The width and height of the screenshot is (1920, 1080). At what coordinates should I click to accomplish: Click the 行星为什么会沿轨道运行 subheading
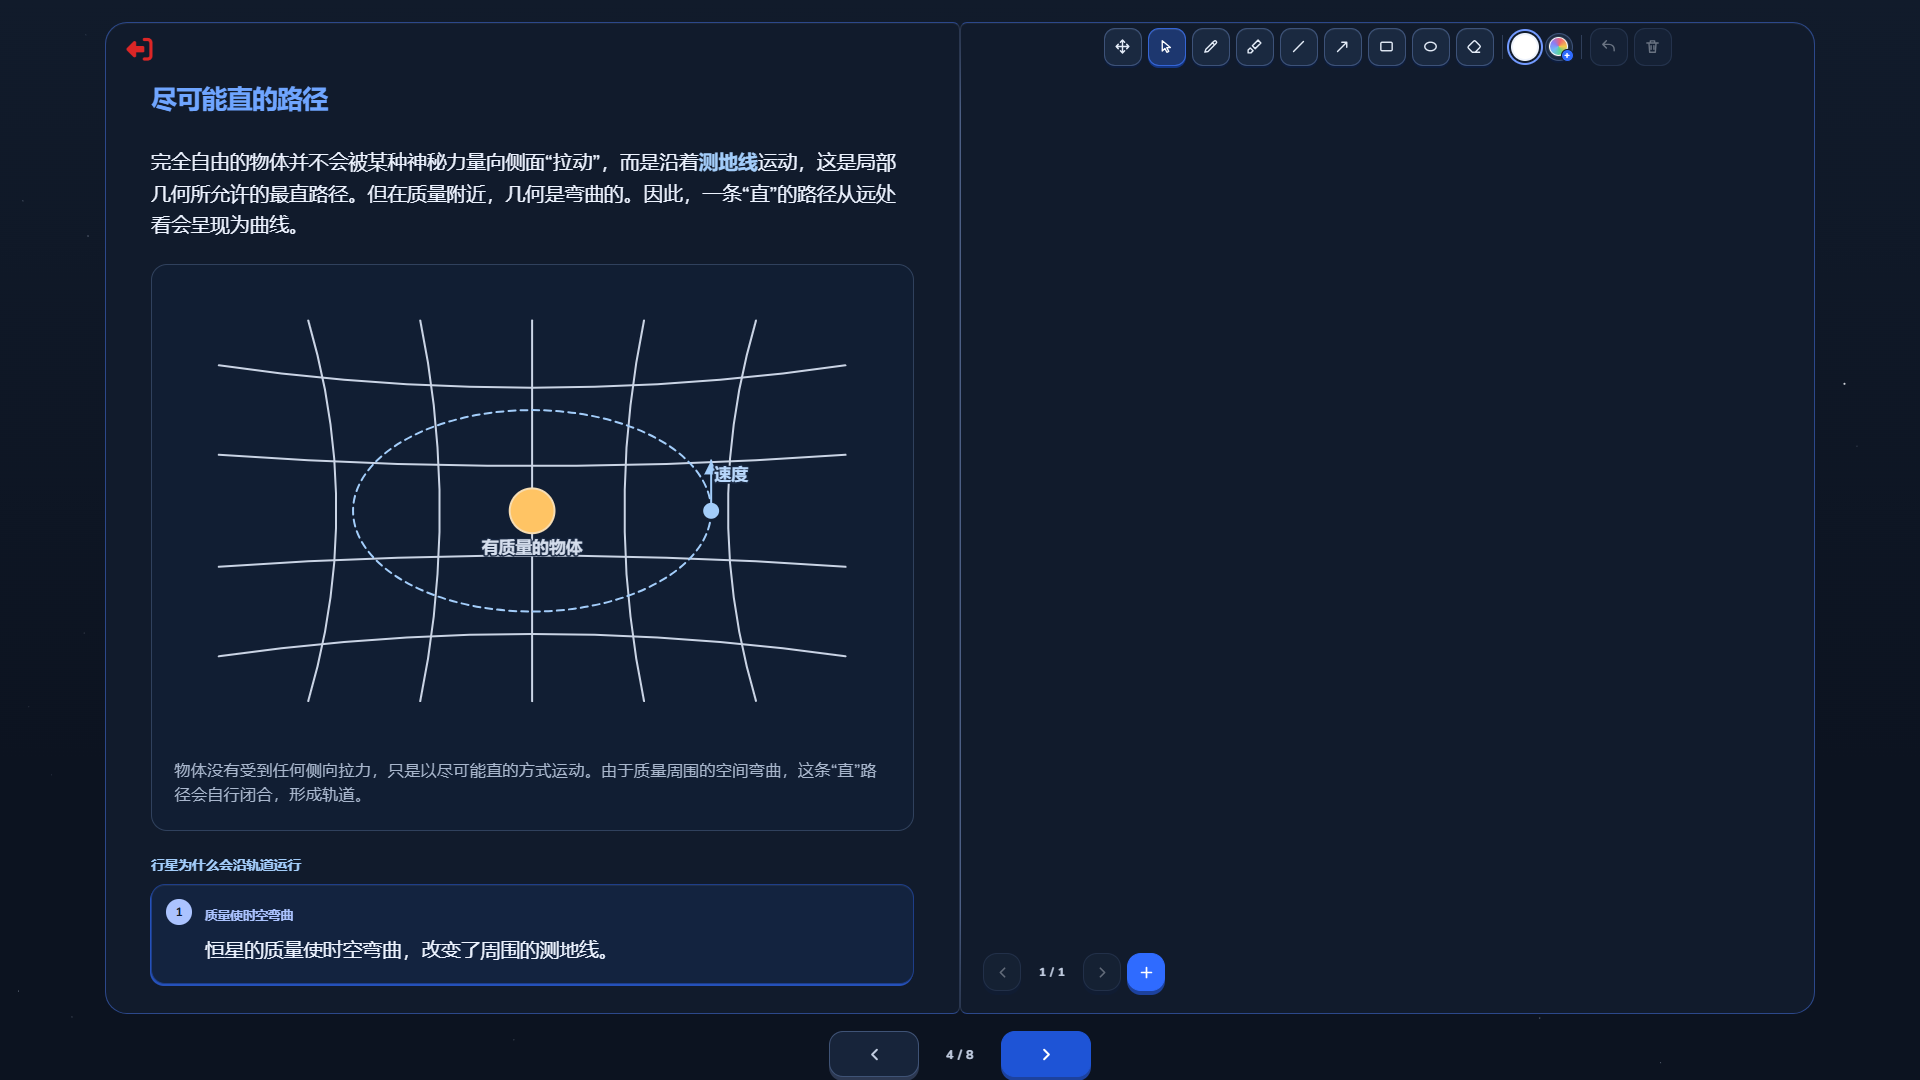(226, 865)
